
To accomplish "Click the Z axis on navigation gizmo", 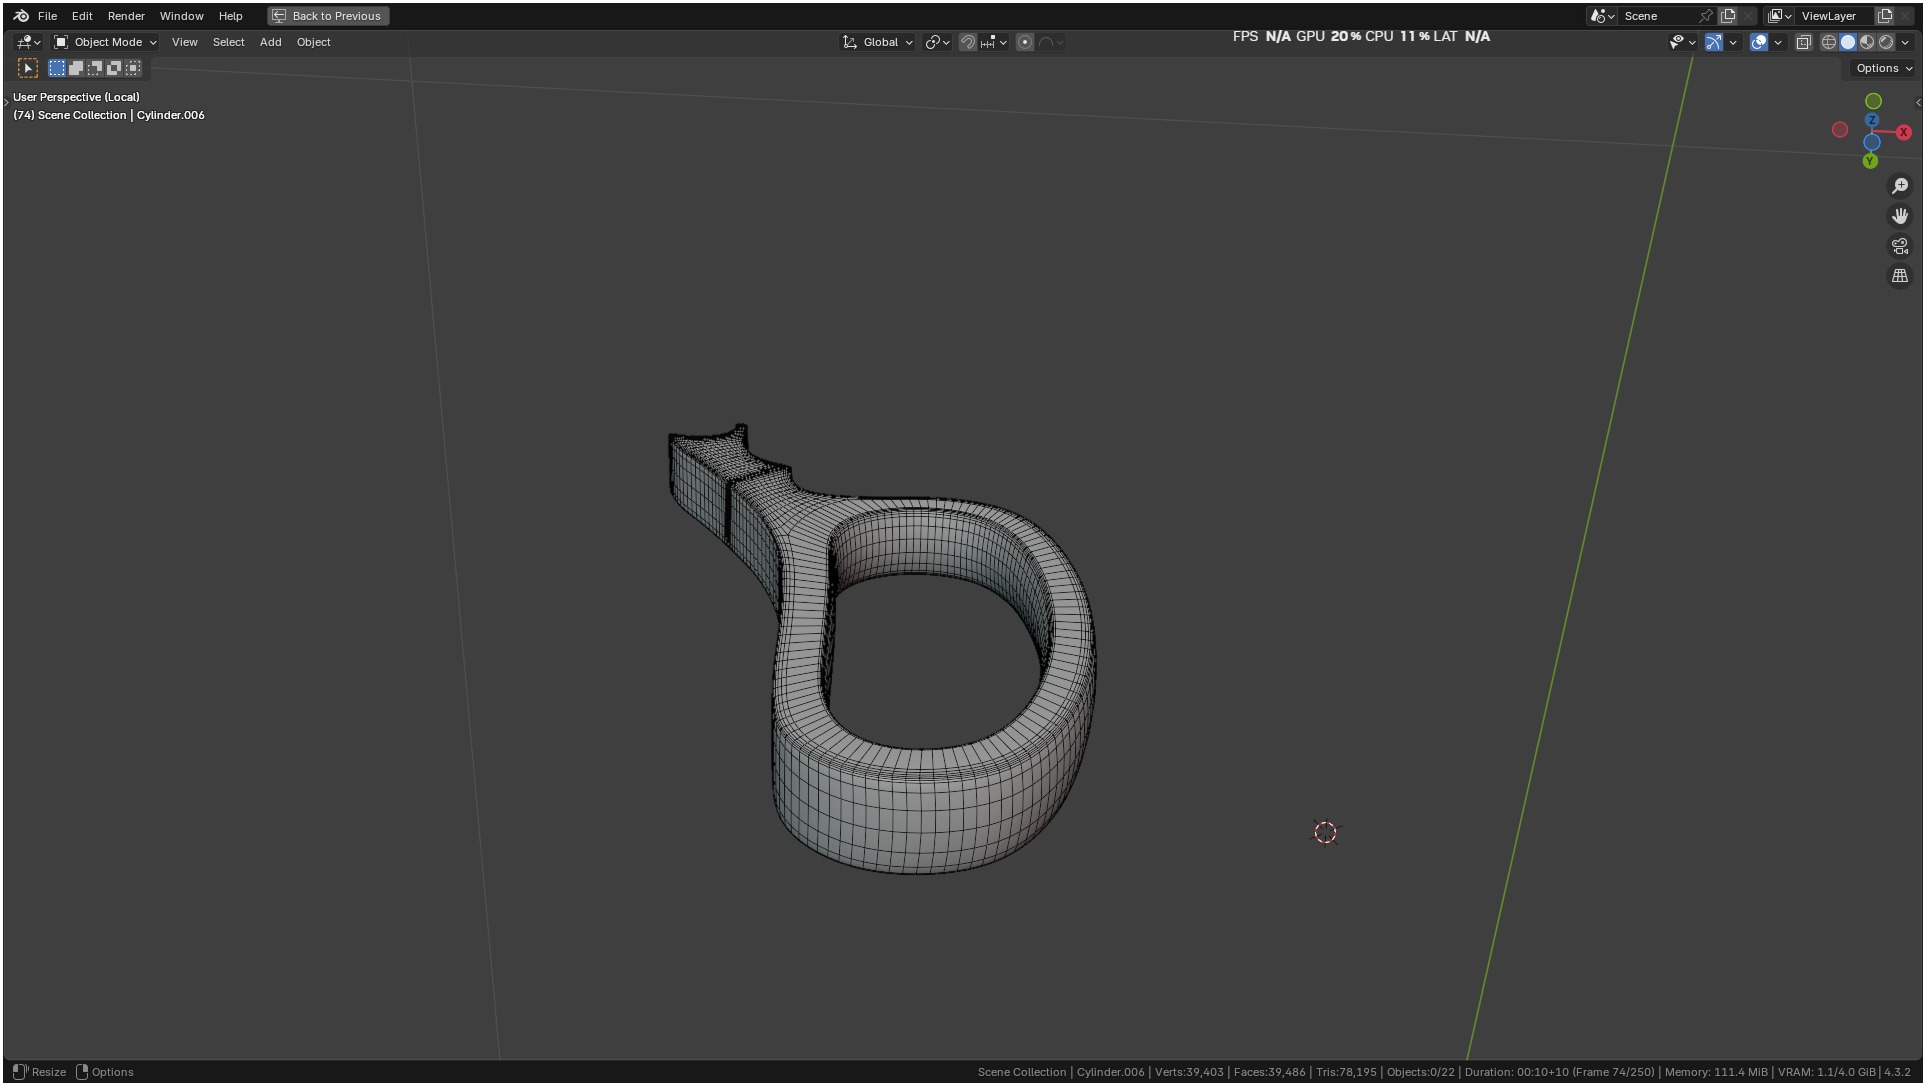I will pyautogui.click(x=1872, y=120).
